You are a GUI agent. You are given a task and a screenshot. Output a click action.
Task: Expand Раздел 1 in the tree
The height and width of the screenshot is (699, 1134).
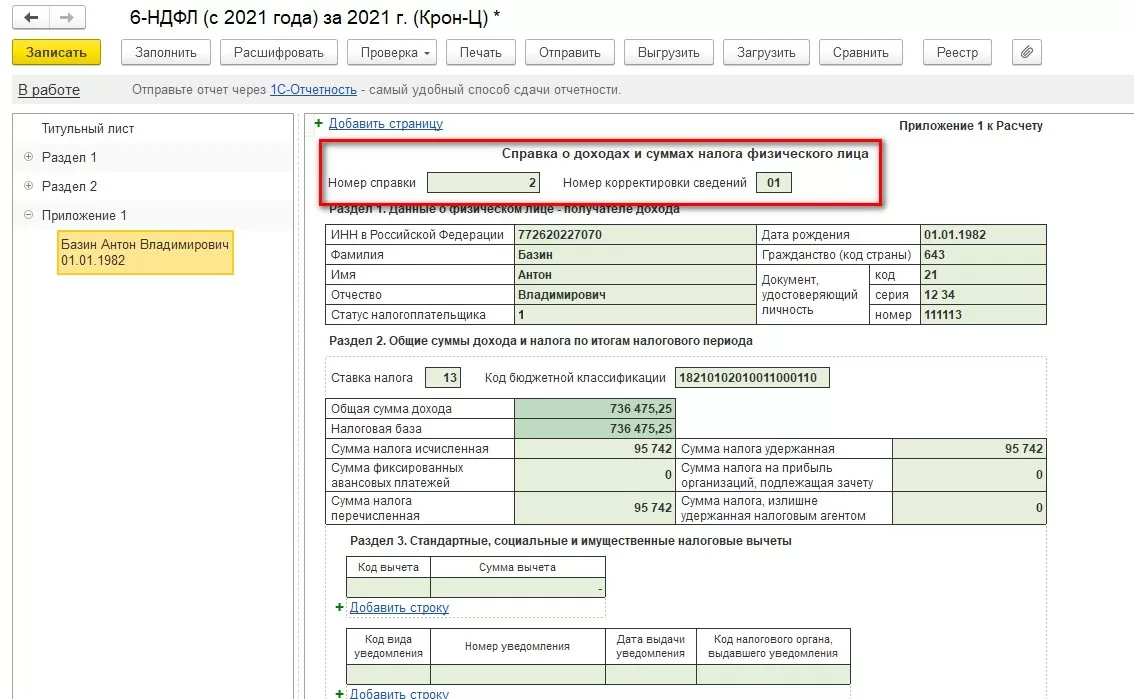(x=28, y=157)
